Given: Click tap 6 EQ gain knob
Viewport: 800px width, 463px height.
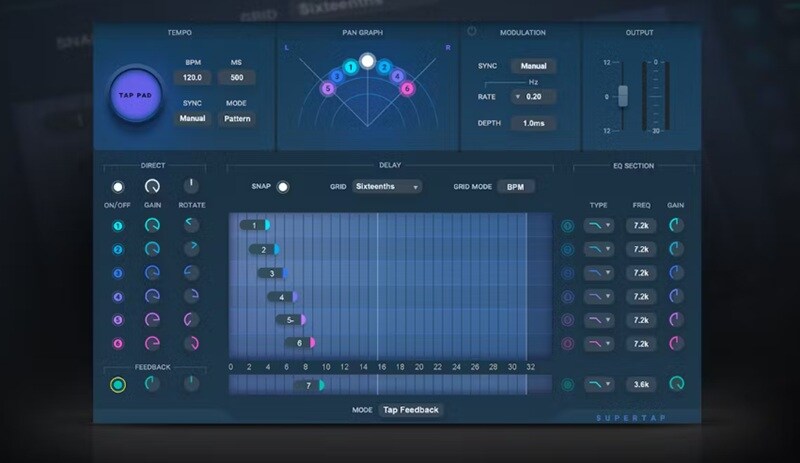Looking at the screenshot, I should (x=676, y=343).
